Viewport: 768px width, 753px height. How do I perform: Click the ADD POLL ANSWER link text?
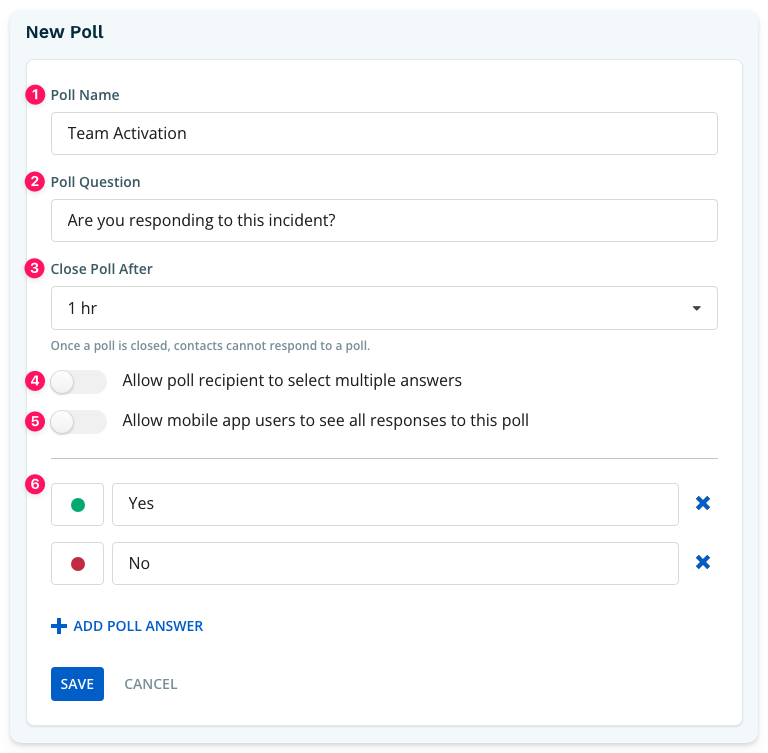click(138, 626)
